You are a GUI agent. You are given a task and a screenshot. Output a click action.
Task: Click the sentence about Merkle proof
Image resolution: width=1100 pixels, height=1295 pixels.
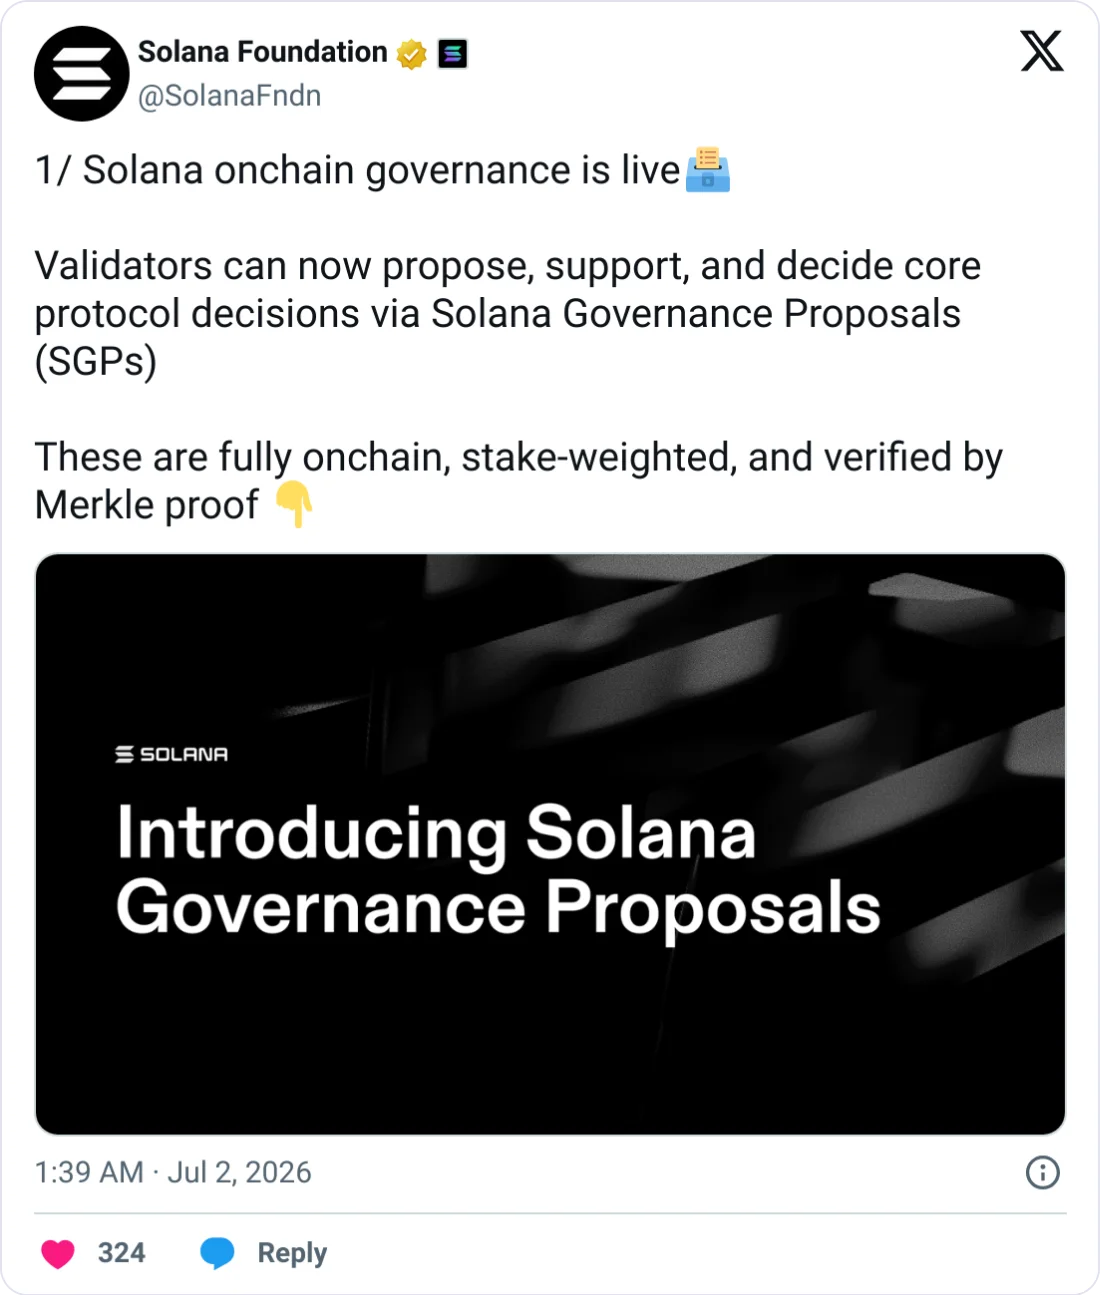click(x=518, y=481)
